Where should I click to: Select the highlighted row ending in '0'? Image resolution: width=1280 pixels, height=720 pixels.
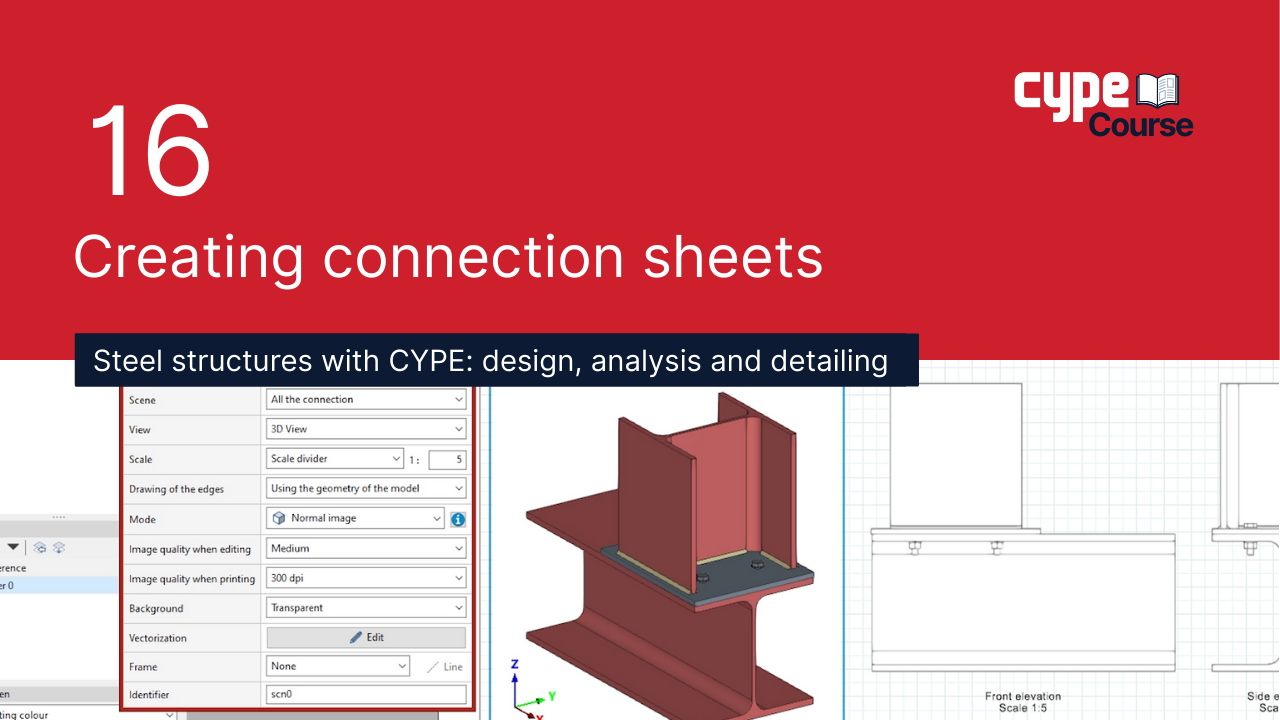[59, 585]
